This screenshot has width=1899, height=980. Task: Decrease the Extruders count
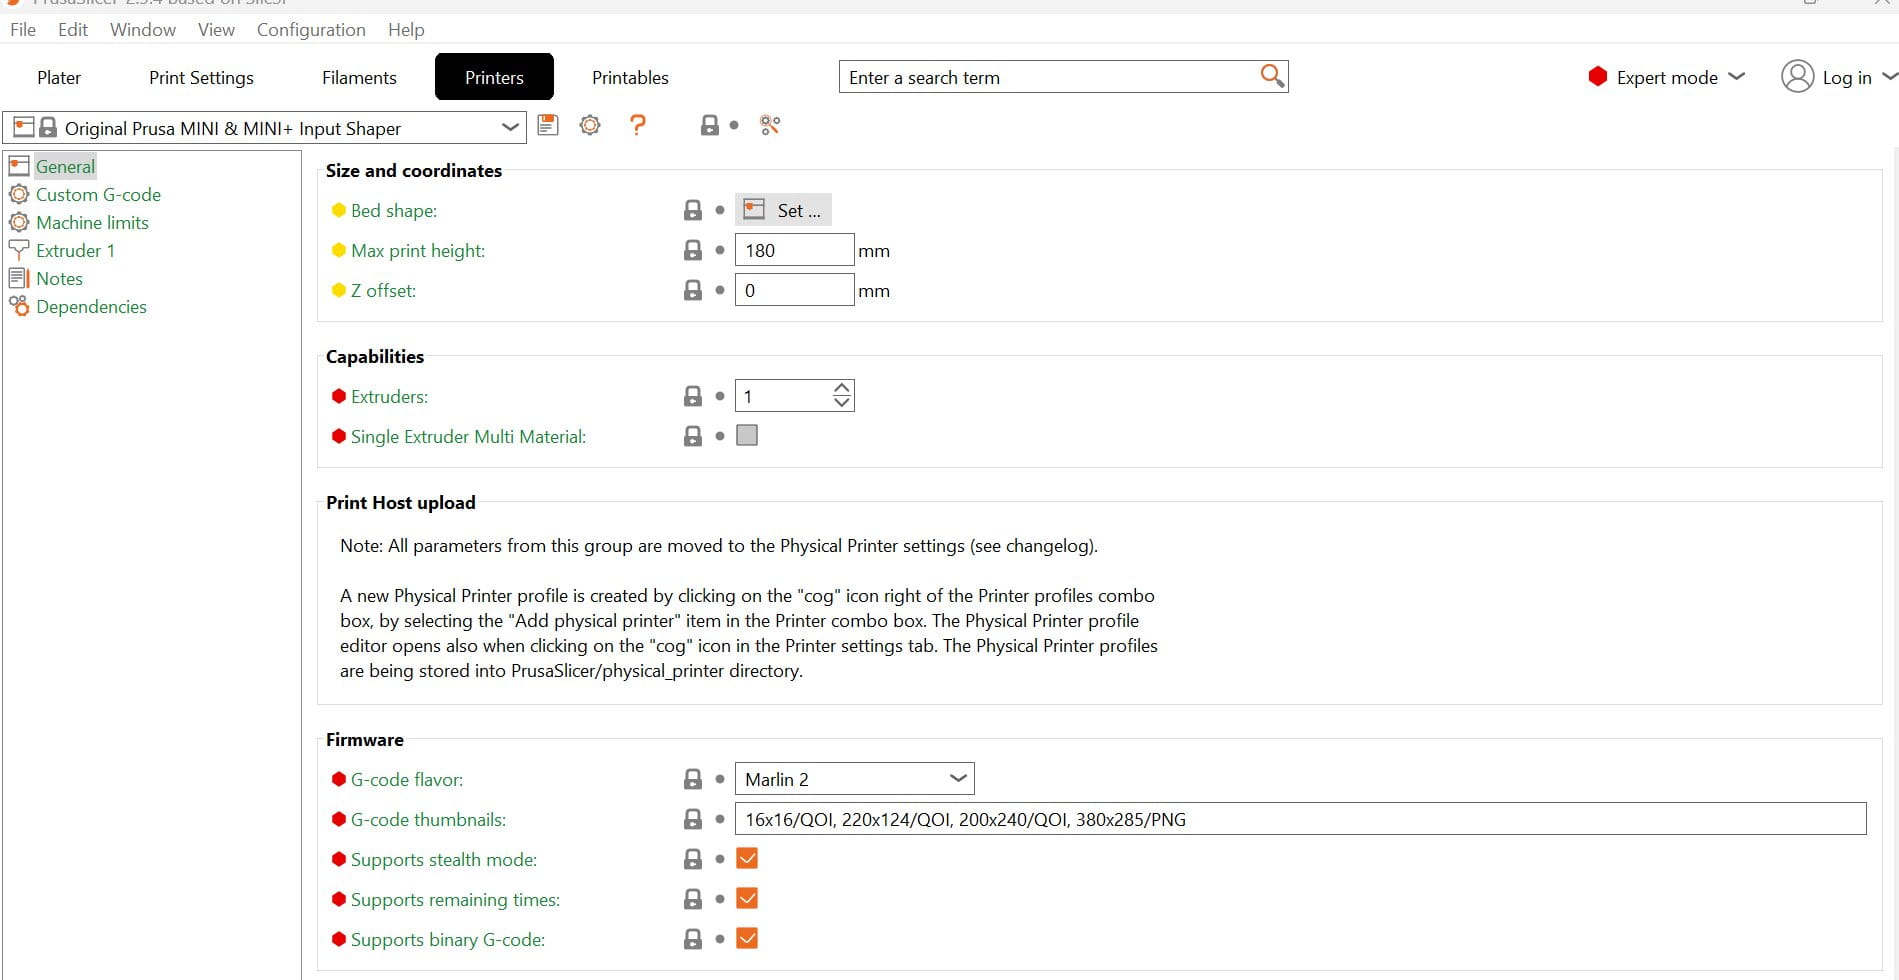click(x=842, y=403)
